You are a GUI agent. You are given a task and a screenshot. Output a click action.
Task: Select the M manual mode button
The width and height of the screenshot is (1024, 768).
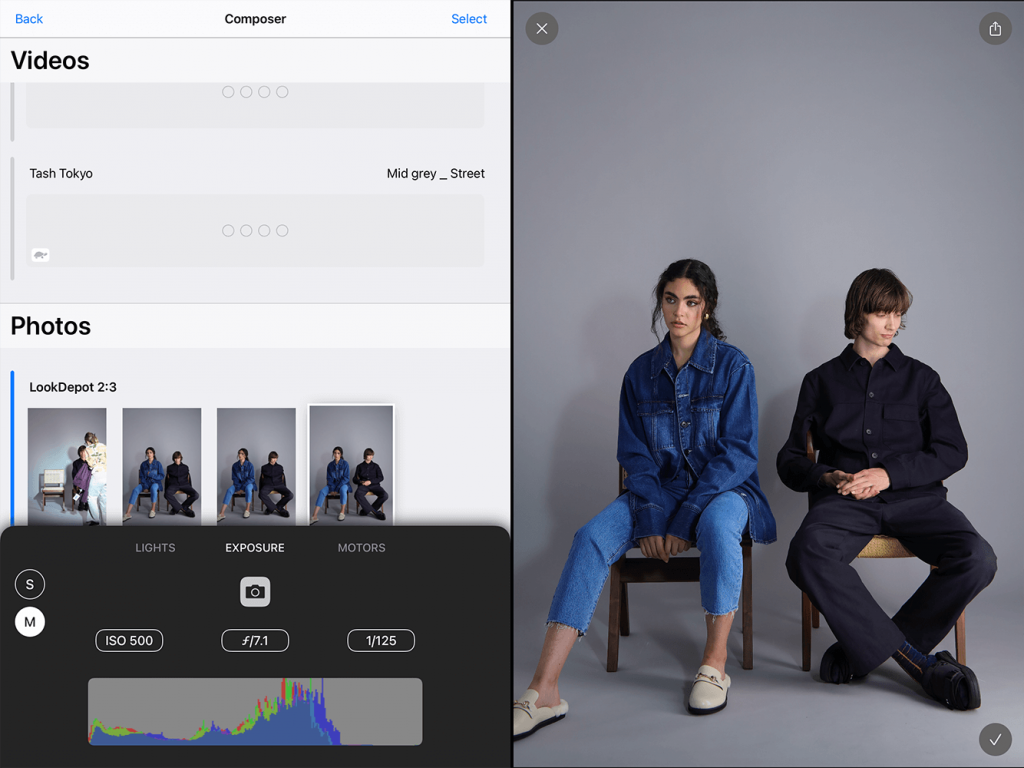pyautogui.click(x=30, y=622)
